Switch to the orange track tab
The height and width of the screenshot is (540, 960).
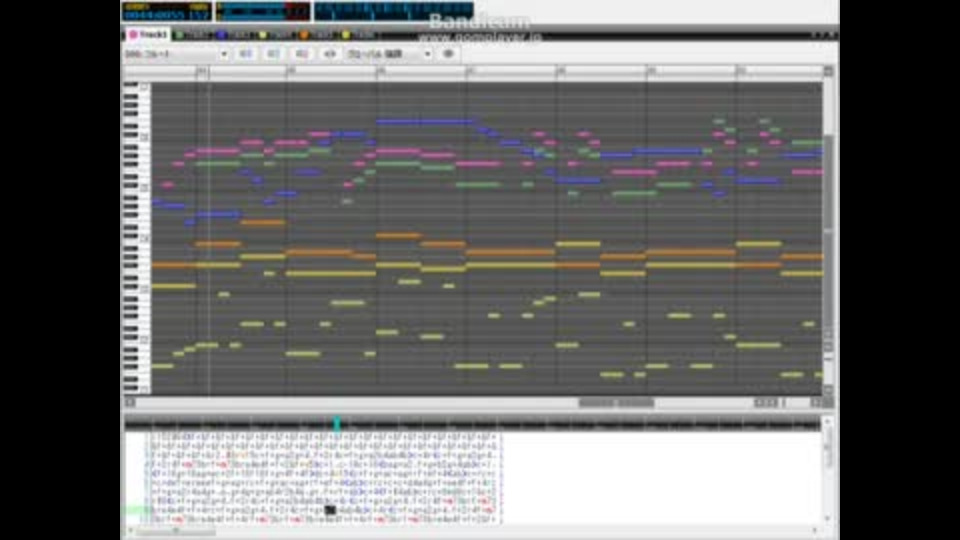[x=318, y=36]
